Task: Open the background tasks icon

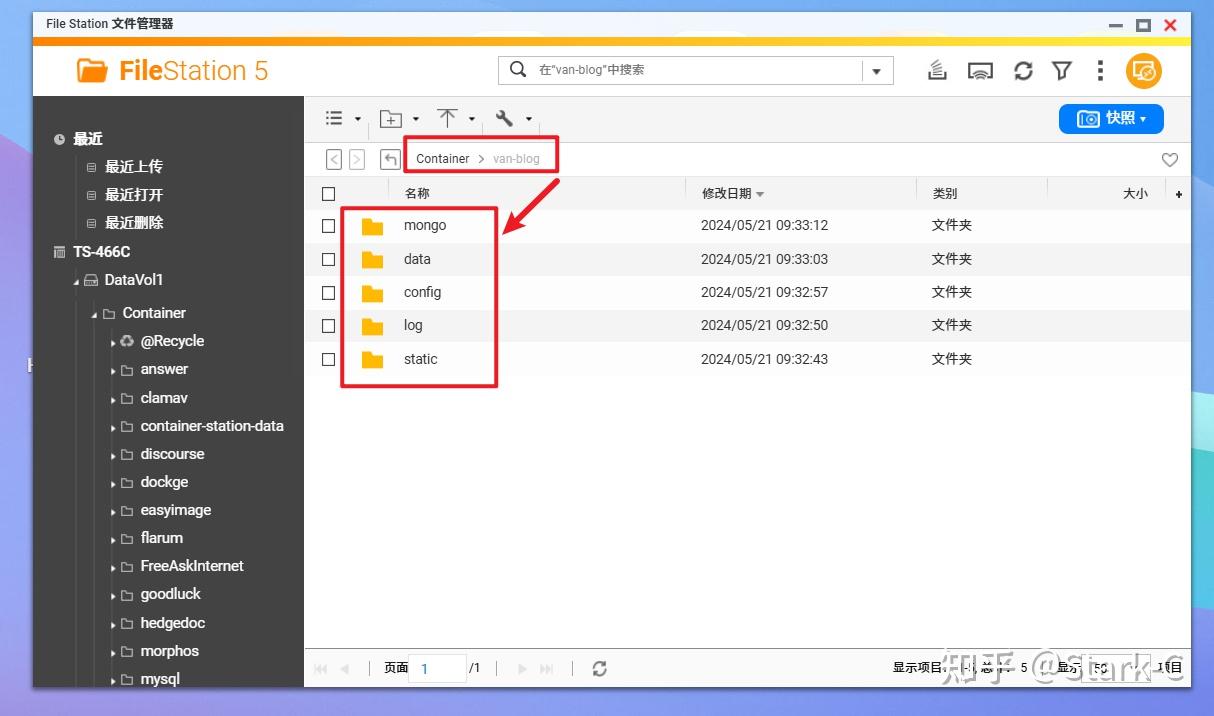Action: 937,70
